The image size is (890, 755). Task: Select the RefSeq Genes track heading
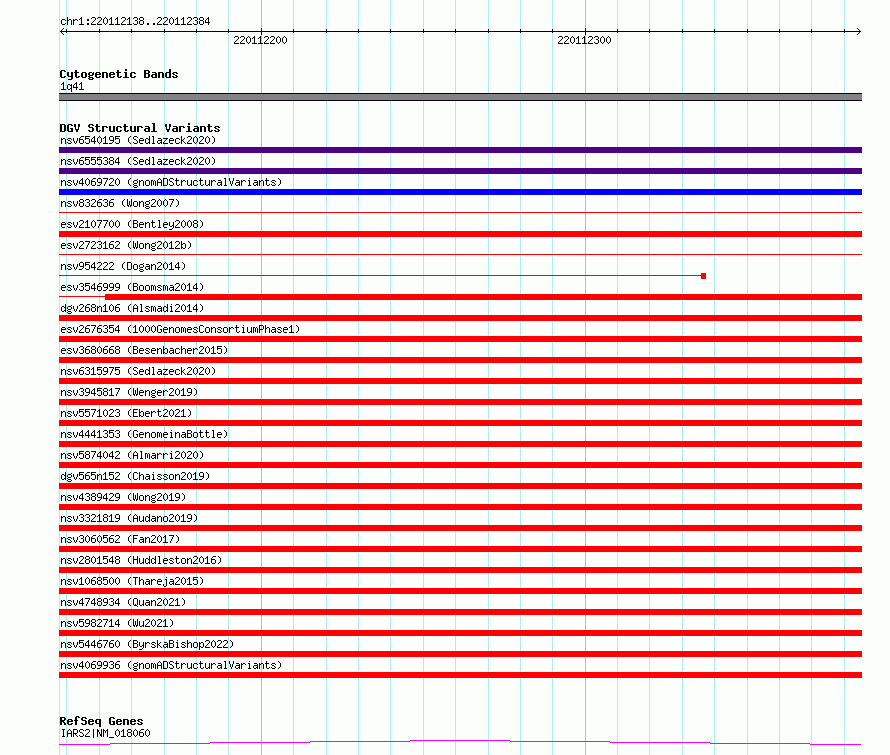click(x=101, y=721)
